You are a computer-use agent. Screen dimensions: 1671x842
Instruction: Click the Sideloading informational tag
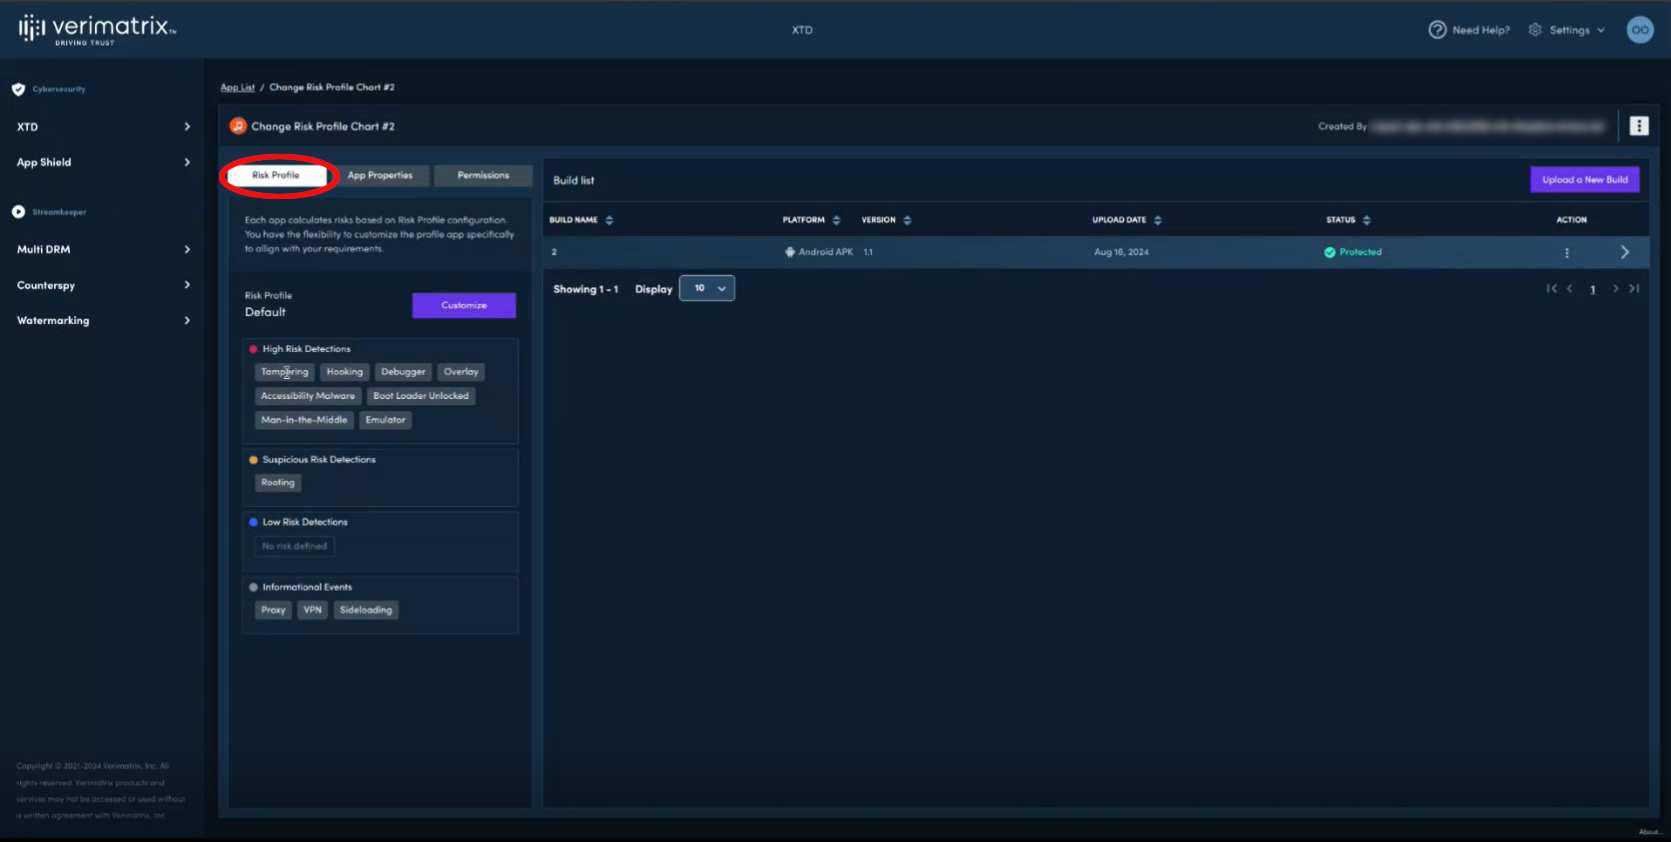(366, 610)
